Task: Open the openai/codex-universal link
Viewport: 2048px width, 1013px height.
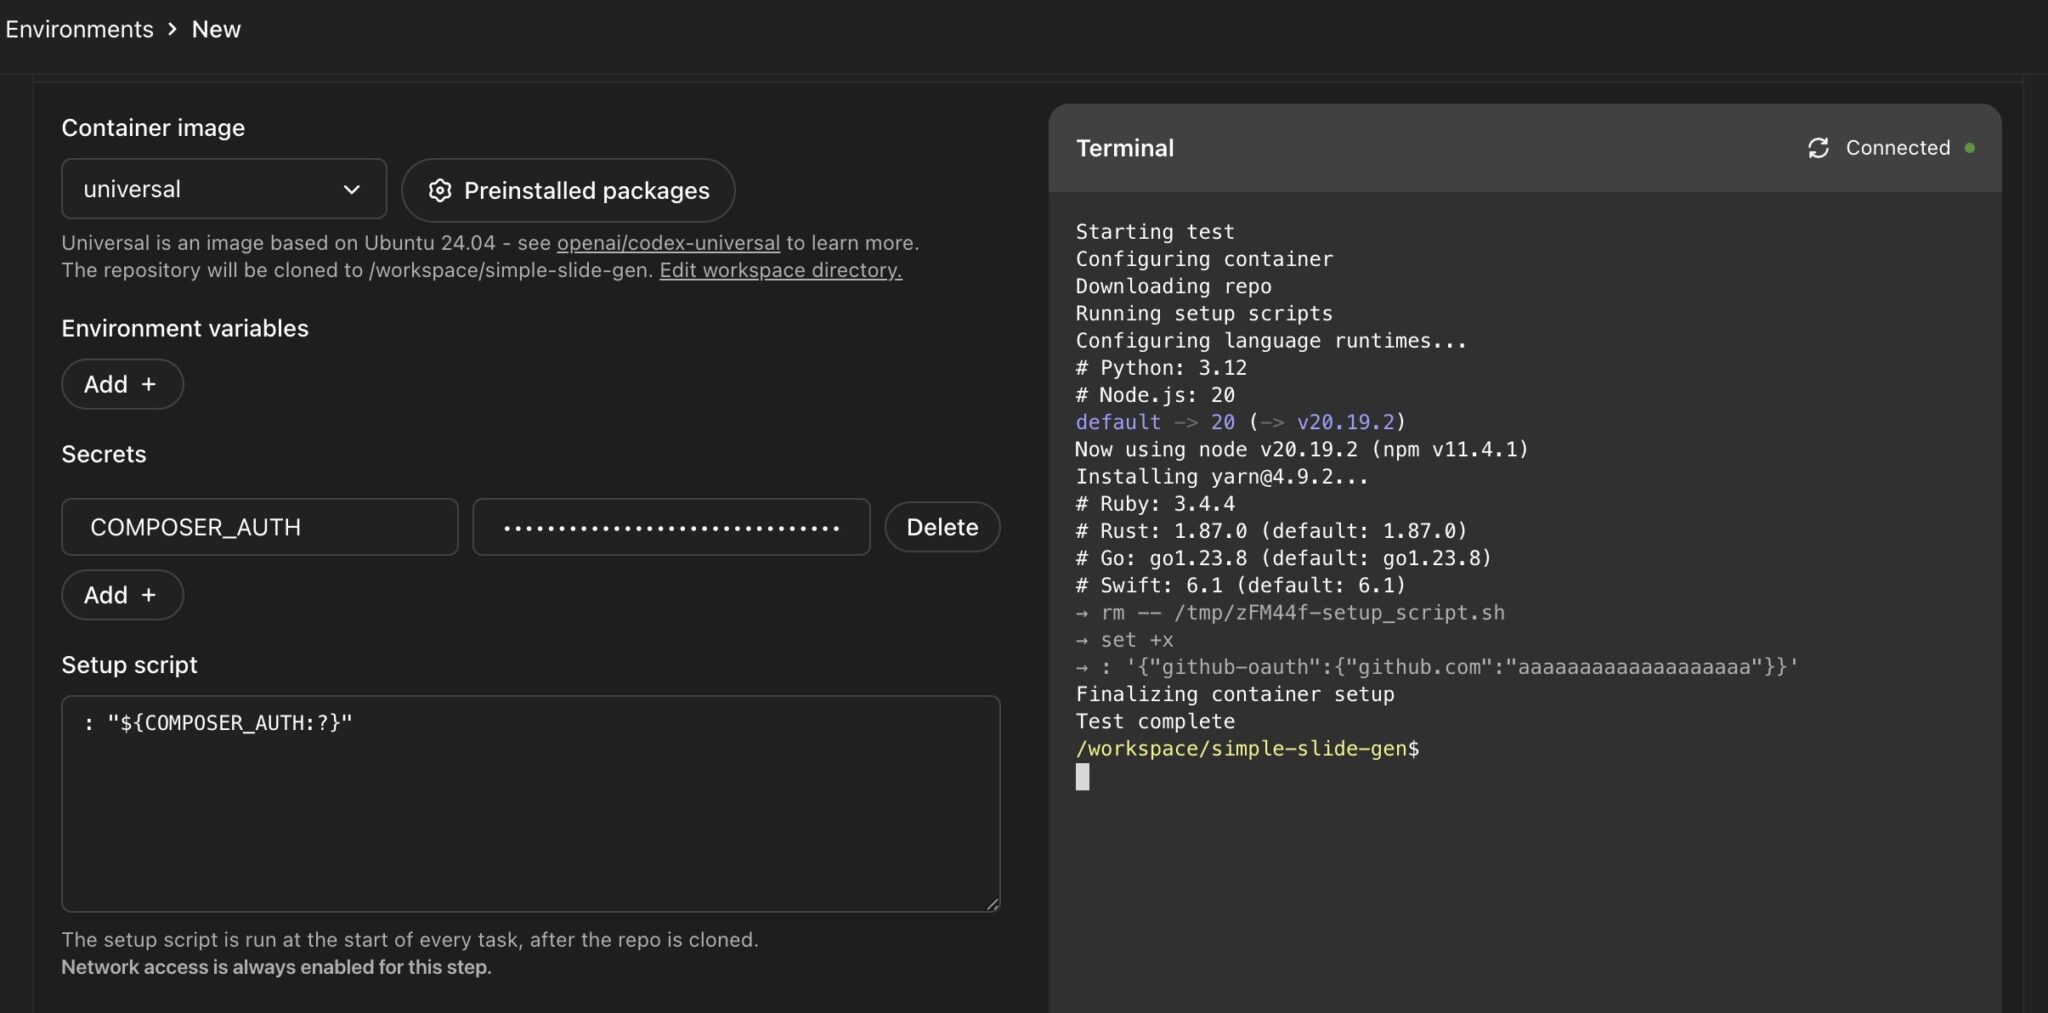Action: [668, 242]
